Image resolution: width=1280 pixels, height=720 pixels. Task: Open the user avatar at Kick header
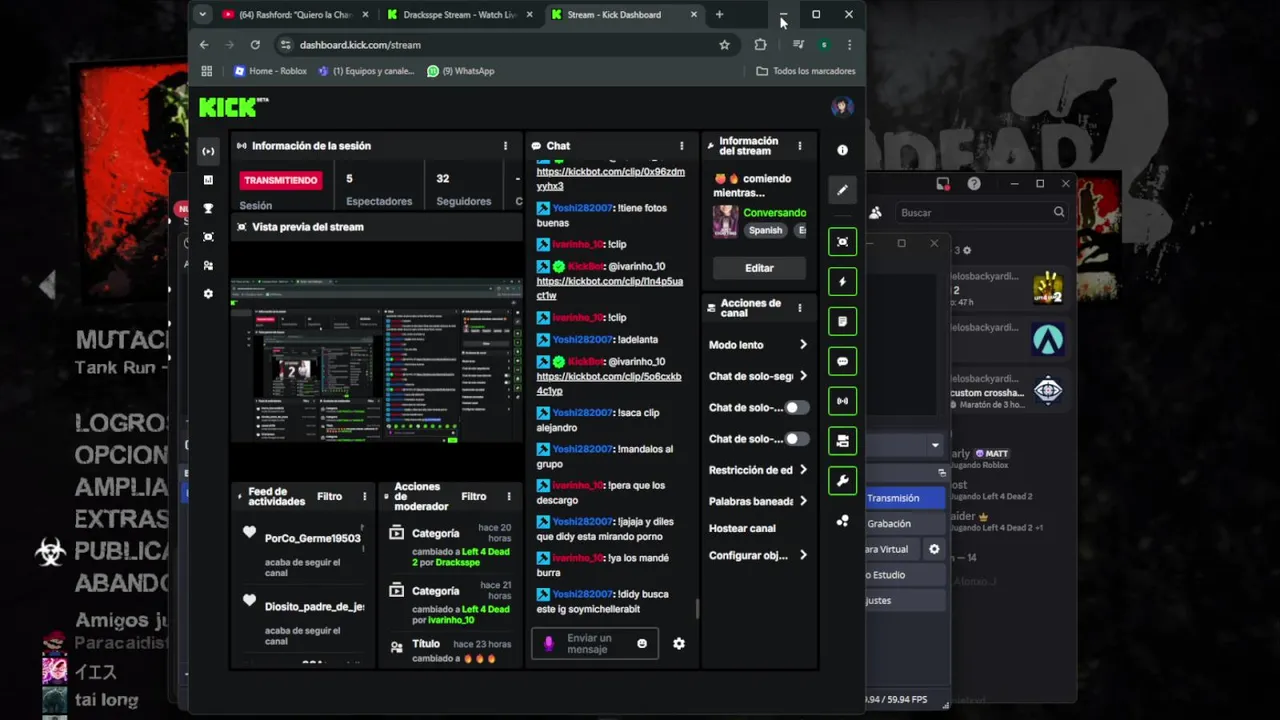point(842,107)
